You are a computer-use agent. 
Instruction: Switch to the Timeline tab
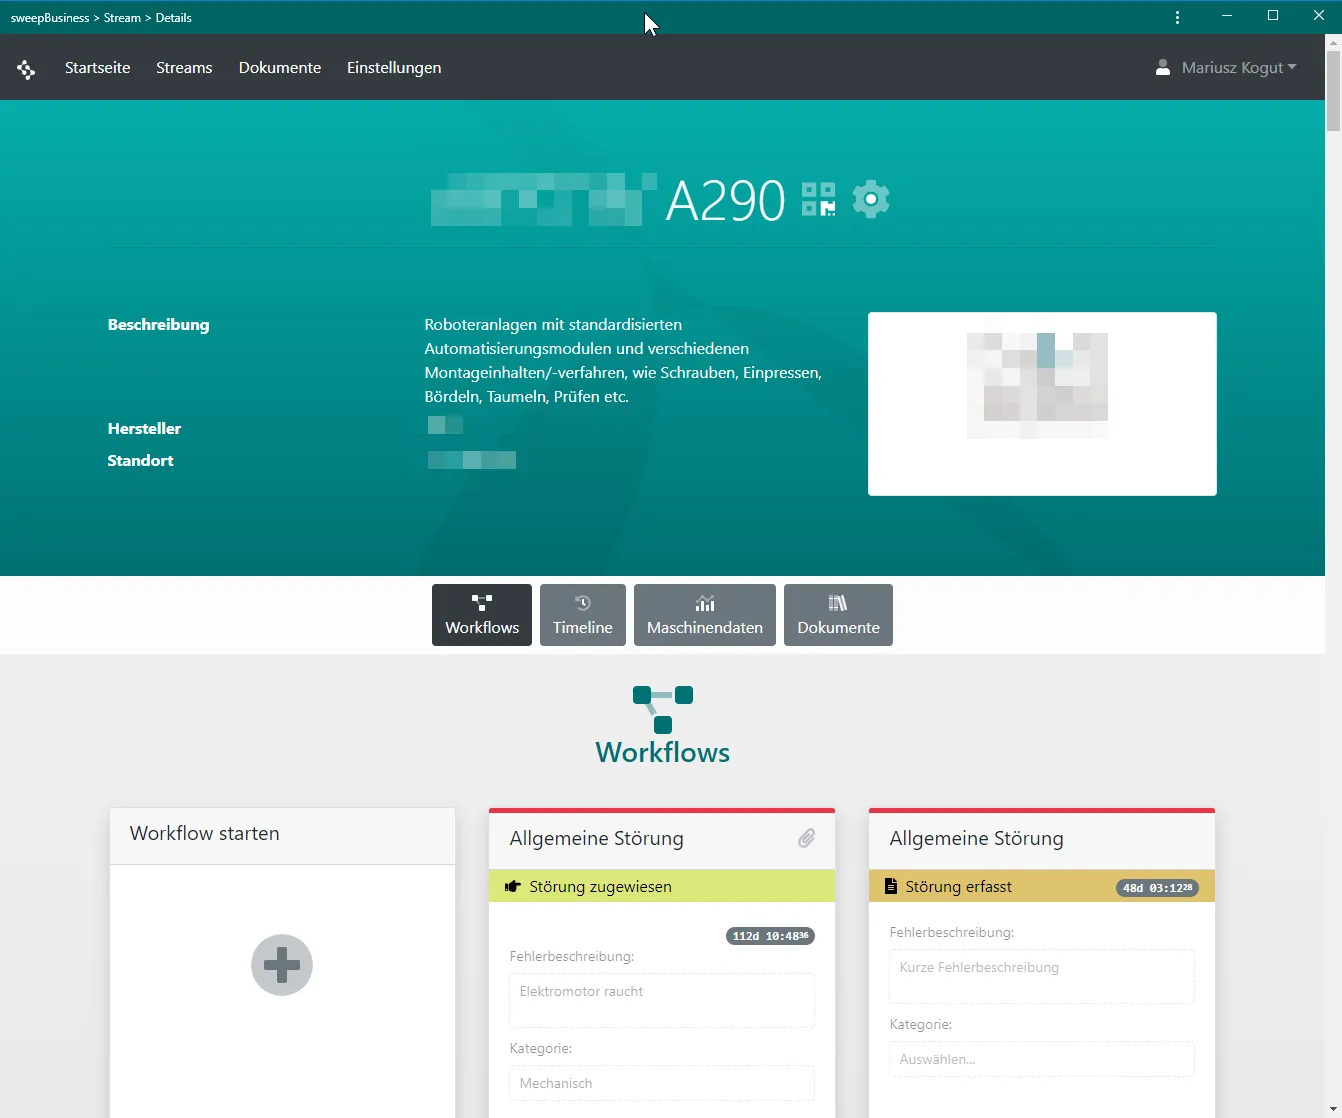point(583,615)
